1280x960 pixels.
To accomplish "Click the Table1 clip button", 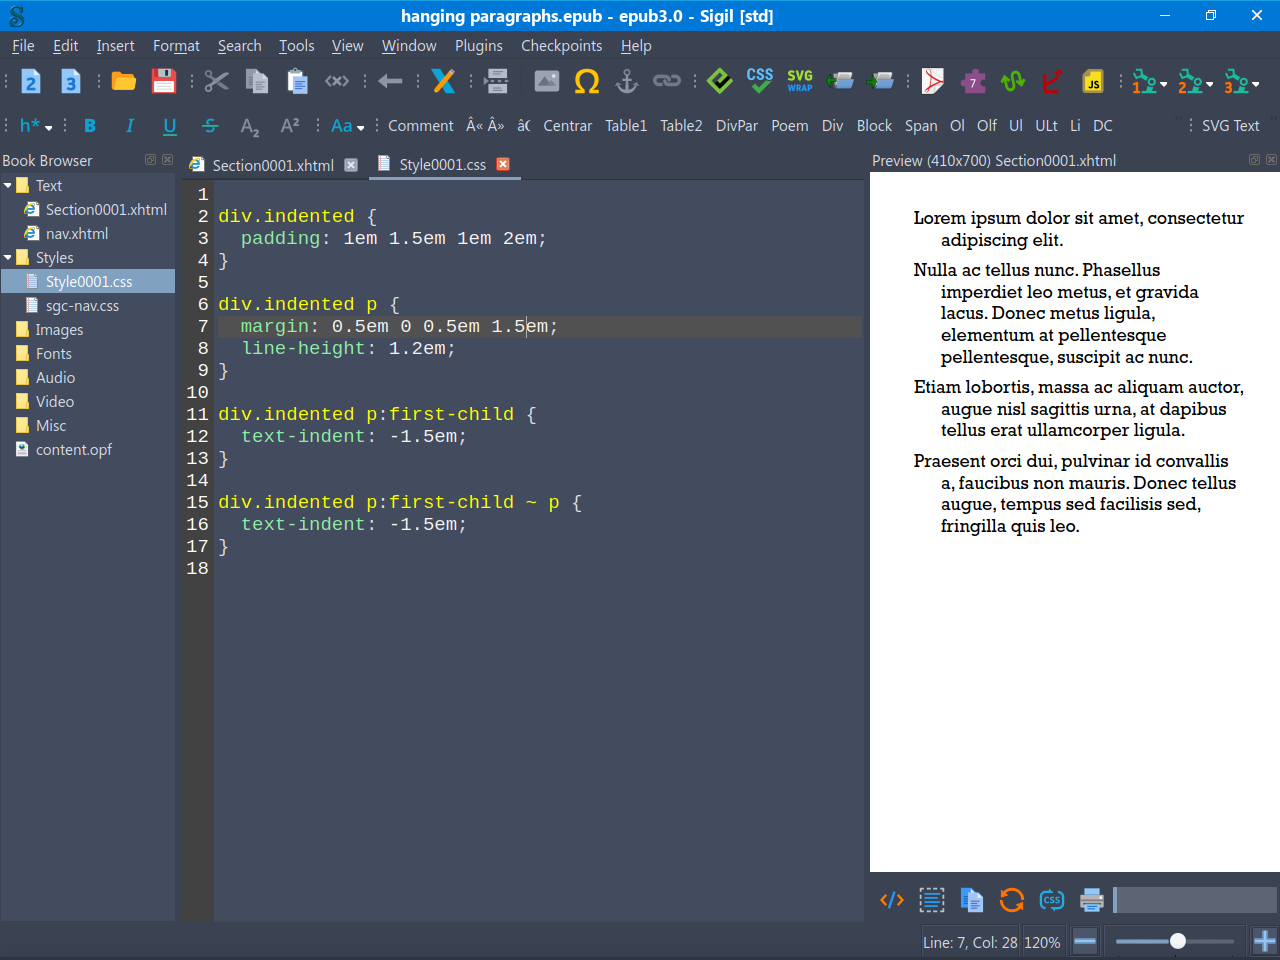I will click(x=626, y=126).
